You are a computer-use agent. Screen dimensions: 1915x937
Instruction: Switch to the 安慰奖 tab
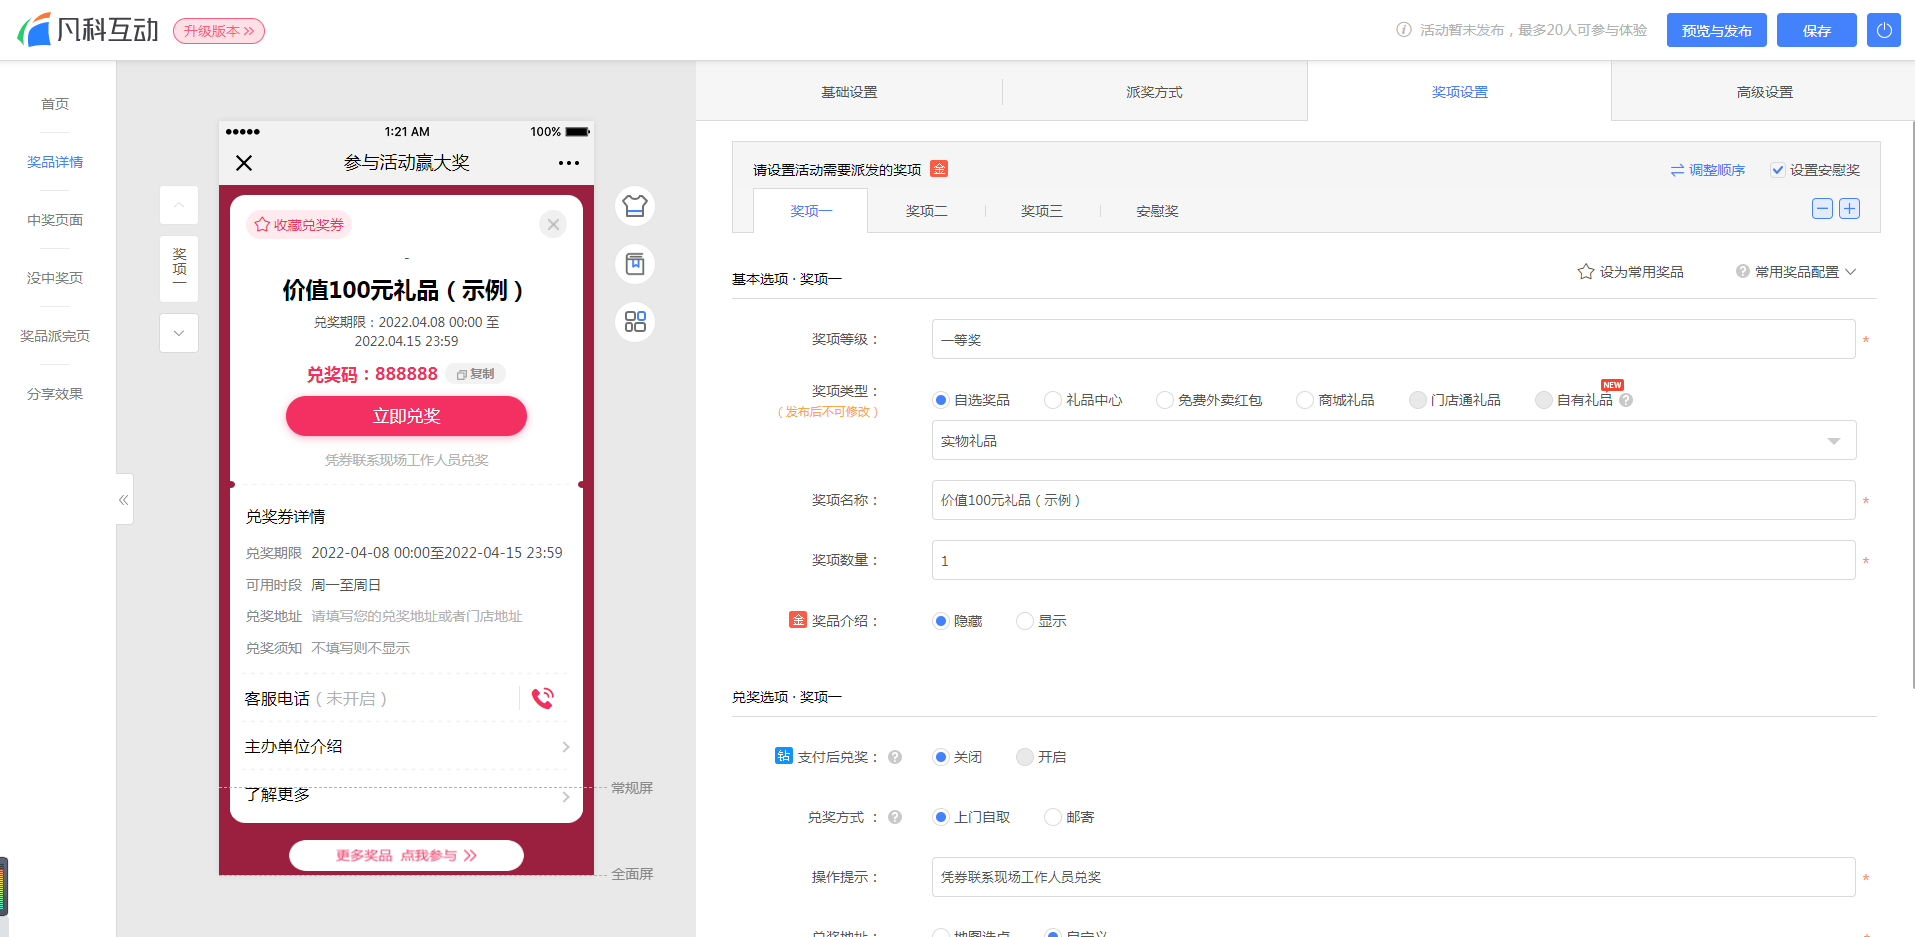point(1157,211)
